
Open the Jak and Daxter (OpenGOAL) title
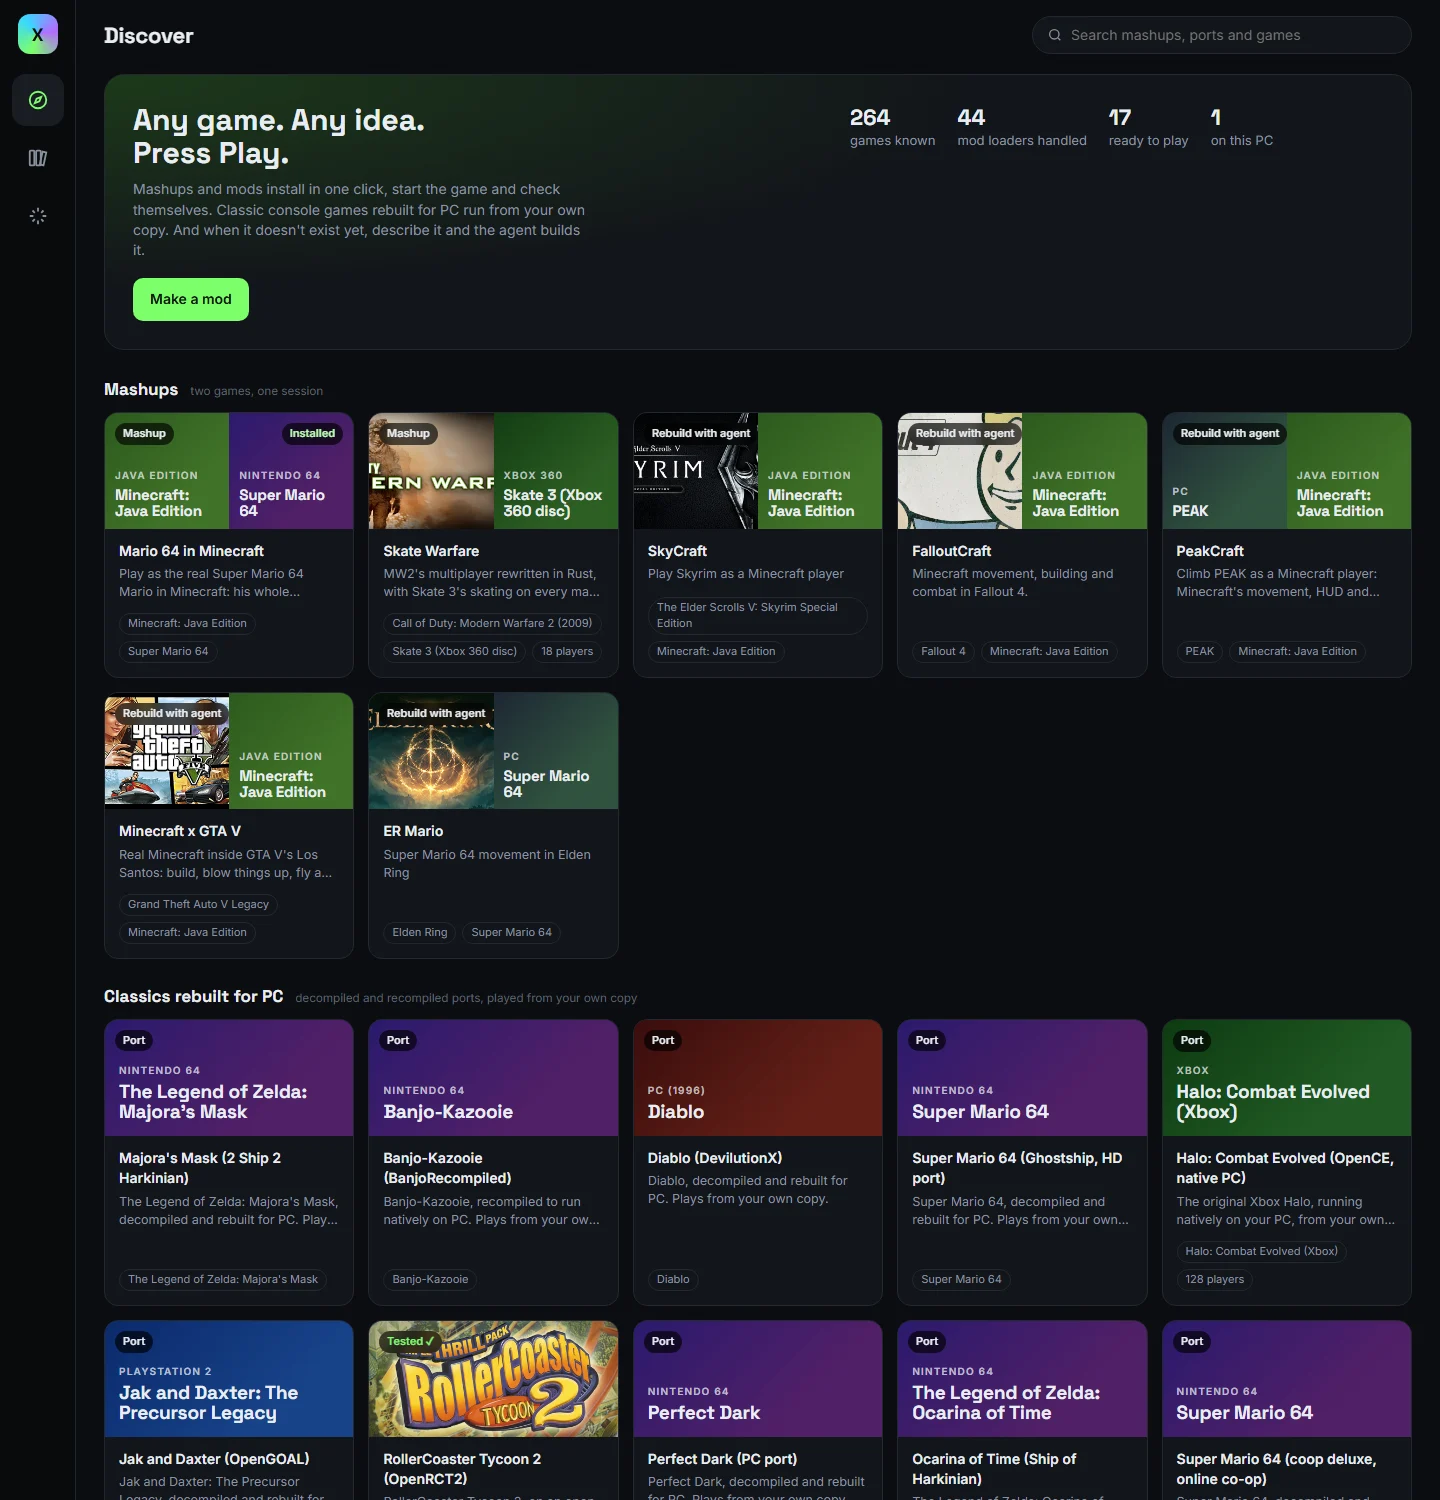(214, 1459)
